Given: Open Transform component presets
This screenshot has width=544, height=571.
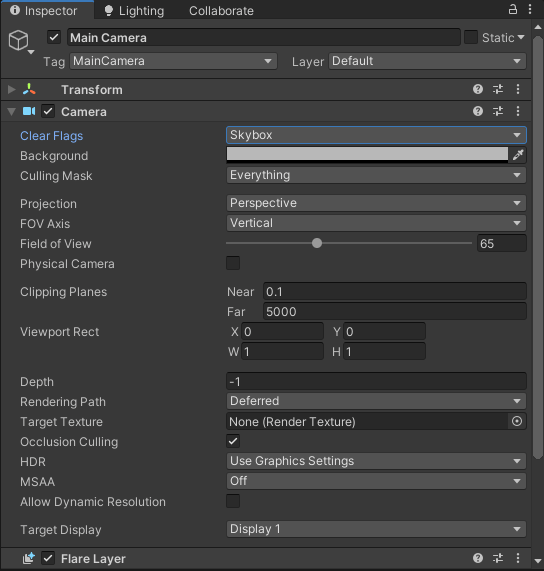Looking at the screenshot, I should pos(498,89).
